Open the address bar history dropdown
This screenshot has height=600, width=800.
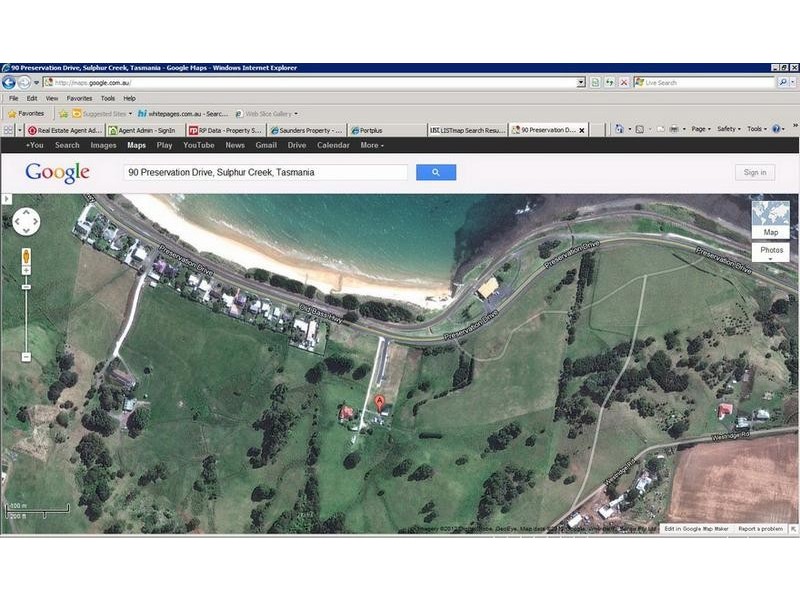point(581,83)
